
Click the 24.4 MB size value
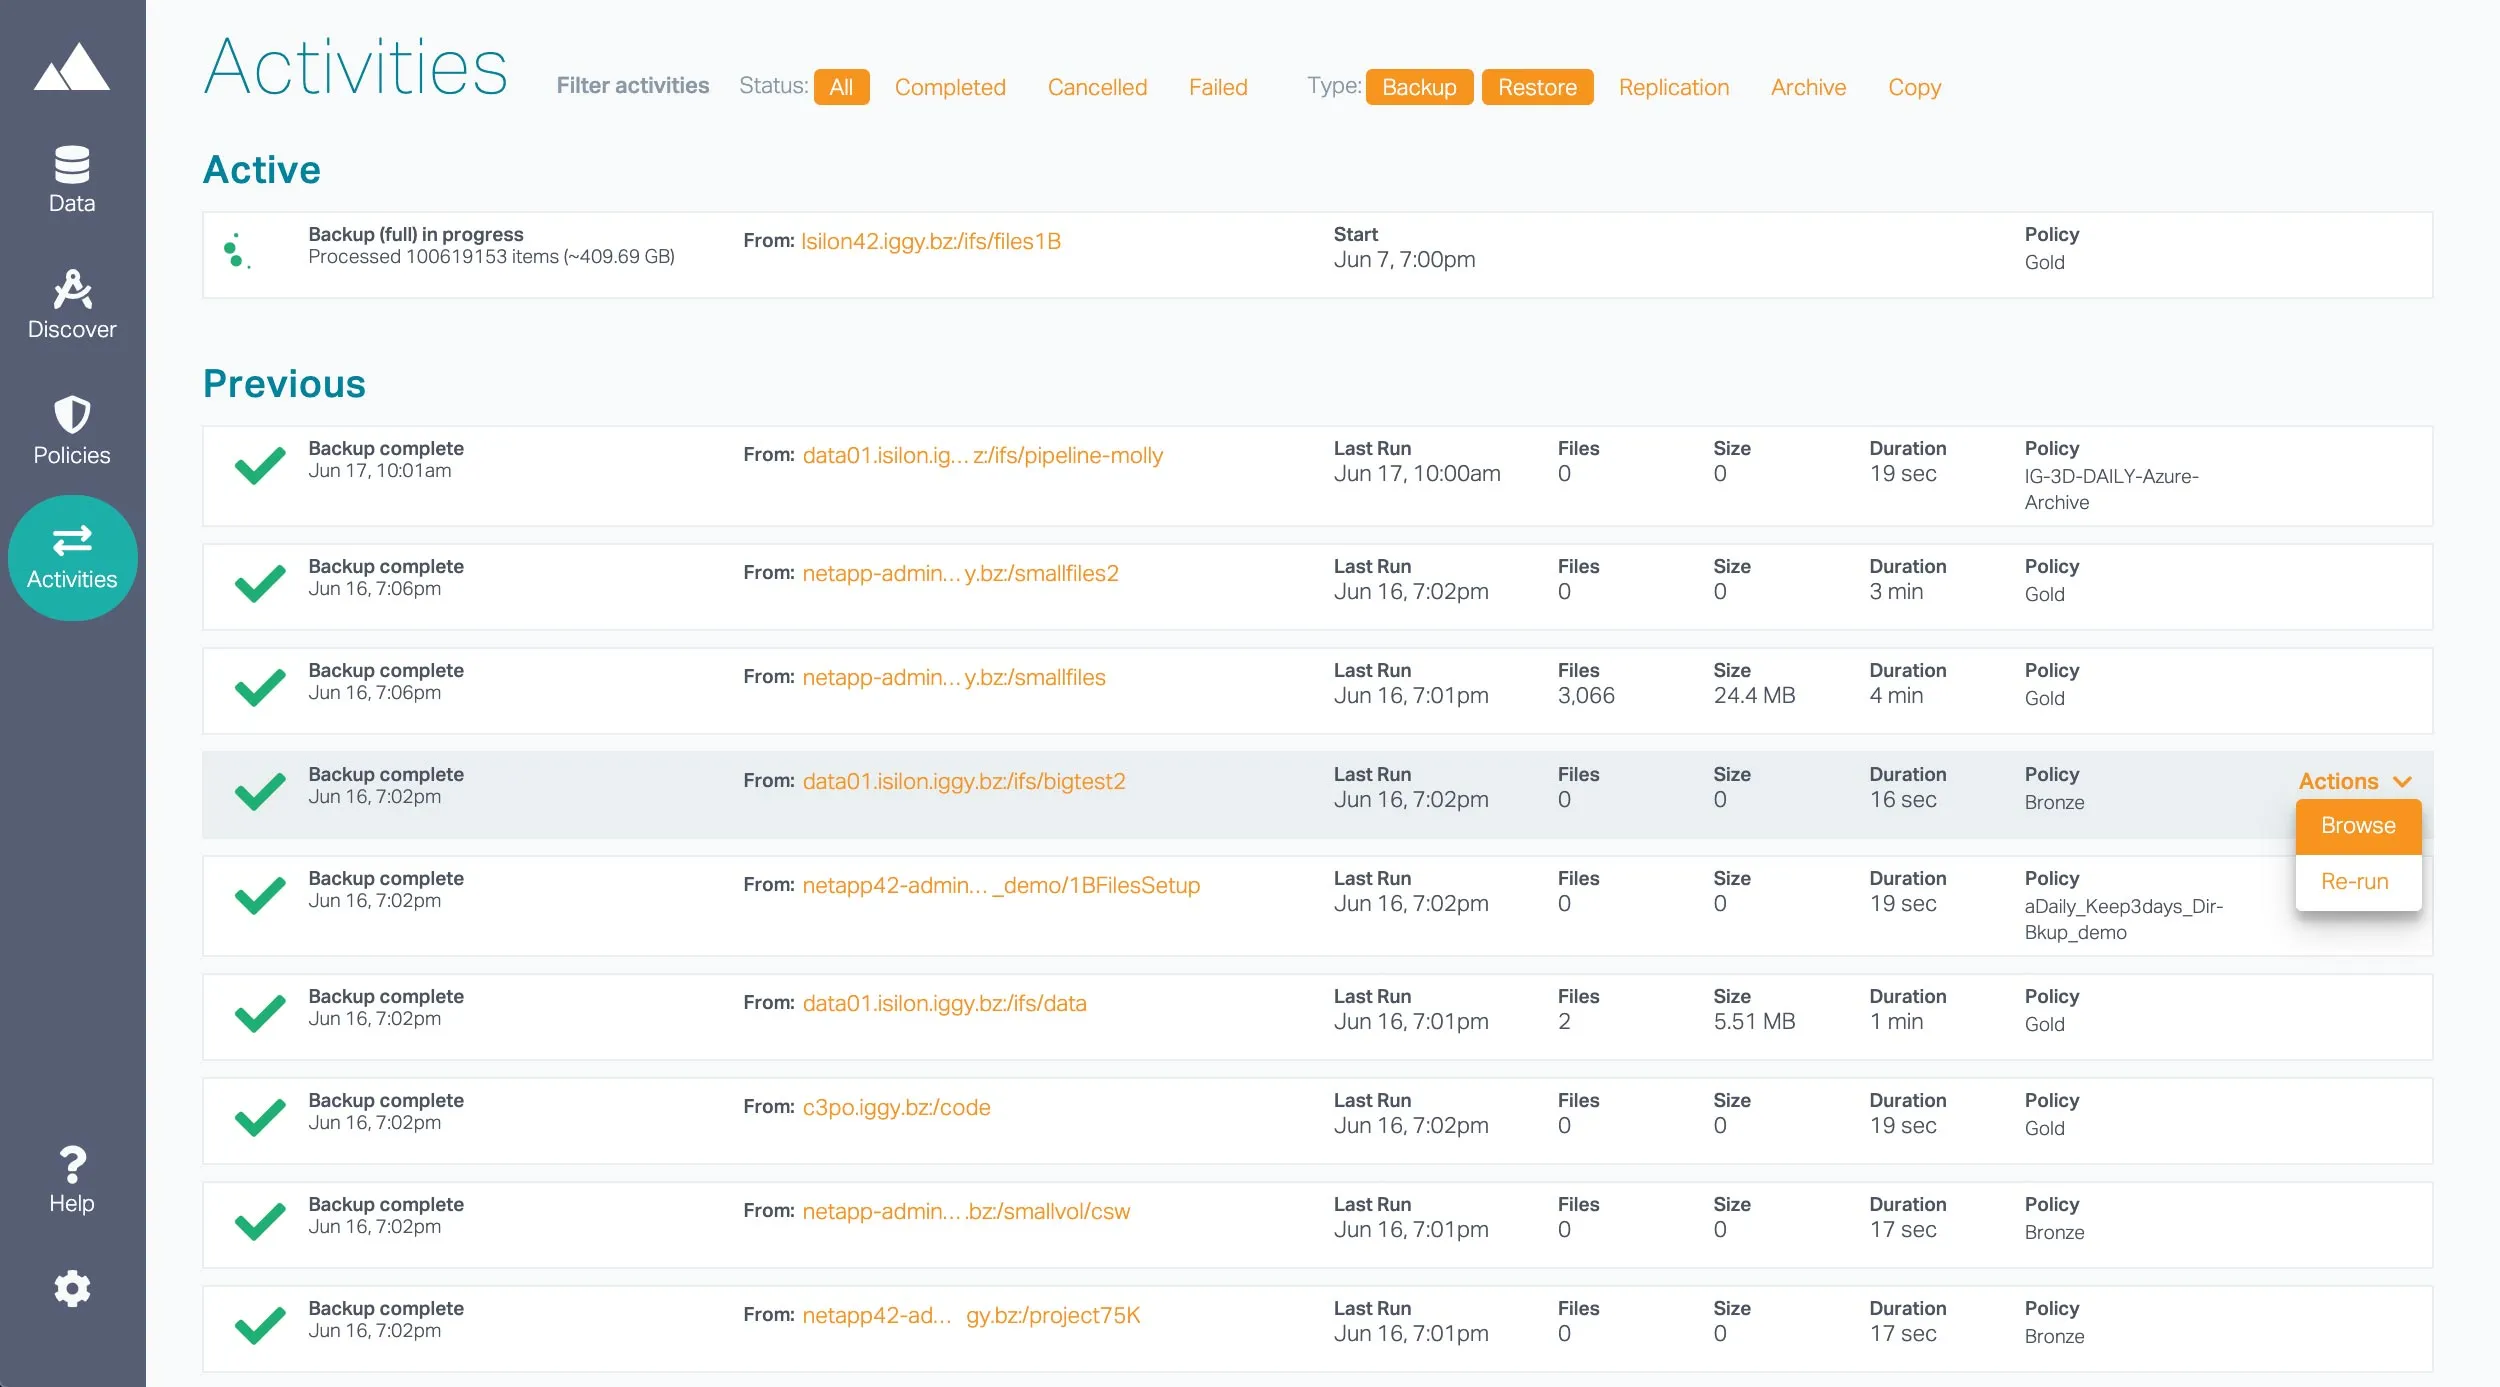click(1754, 696)
